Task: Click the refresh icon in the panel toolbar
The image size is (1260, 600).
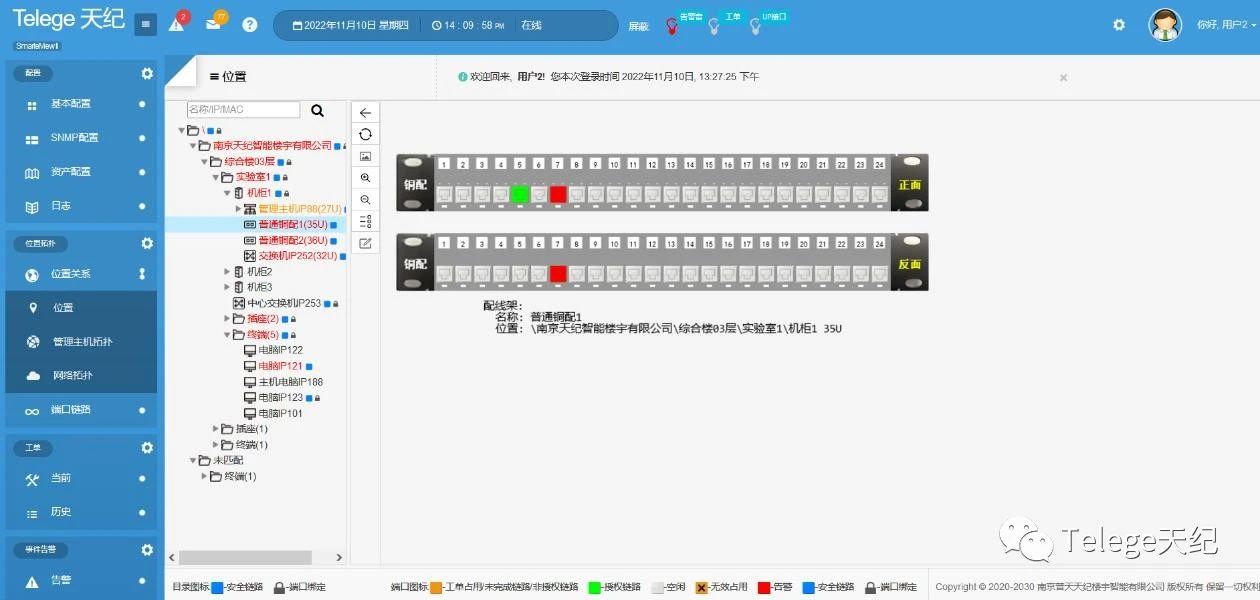Action: click(x=365, y=134)
